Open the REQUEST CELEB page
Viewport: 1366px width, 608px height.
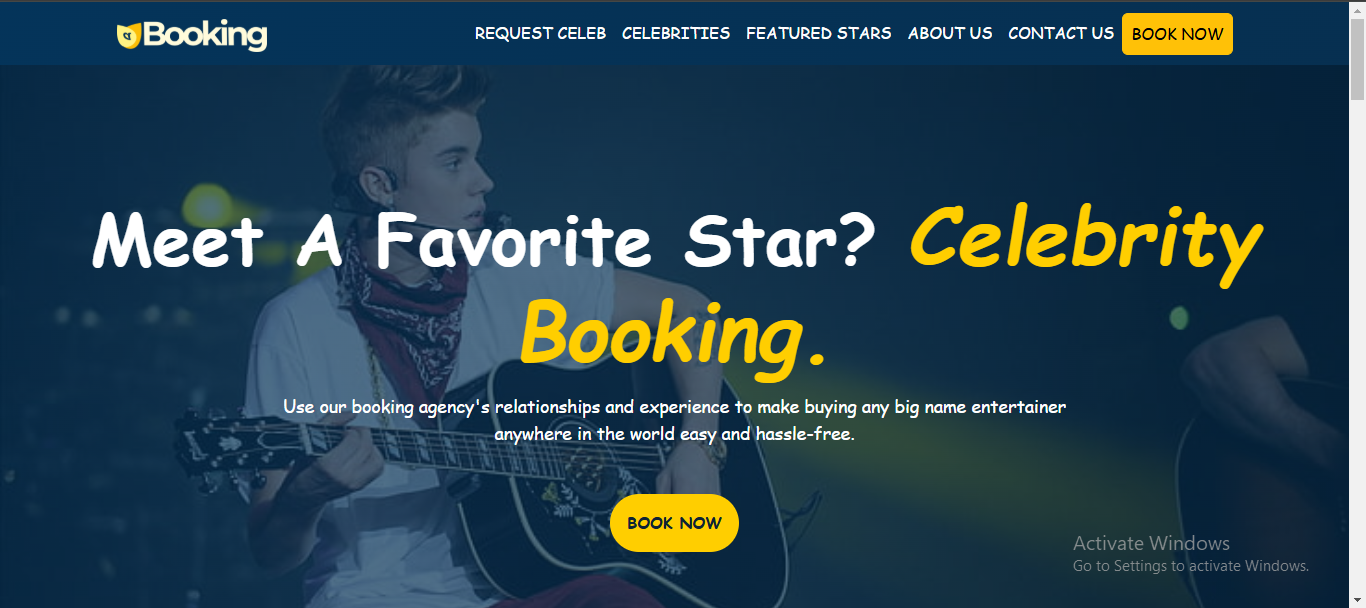[x=540, y=33]
